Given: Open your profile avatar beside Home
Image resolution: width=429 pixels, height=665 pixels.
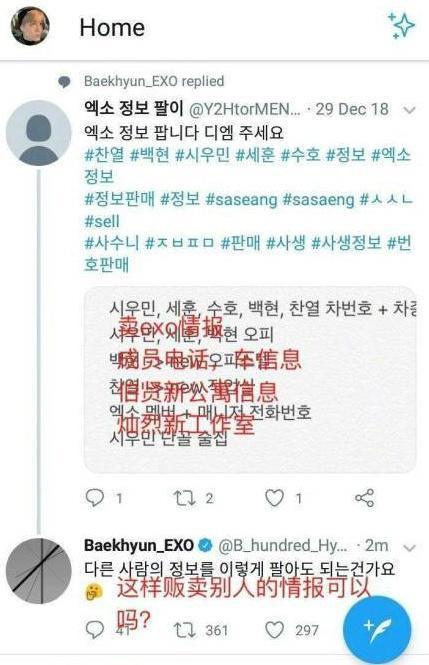Looking at the screenshot, I should (30, 26).
